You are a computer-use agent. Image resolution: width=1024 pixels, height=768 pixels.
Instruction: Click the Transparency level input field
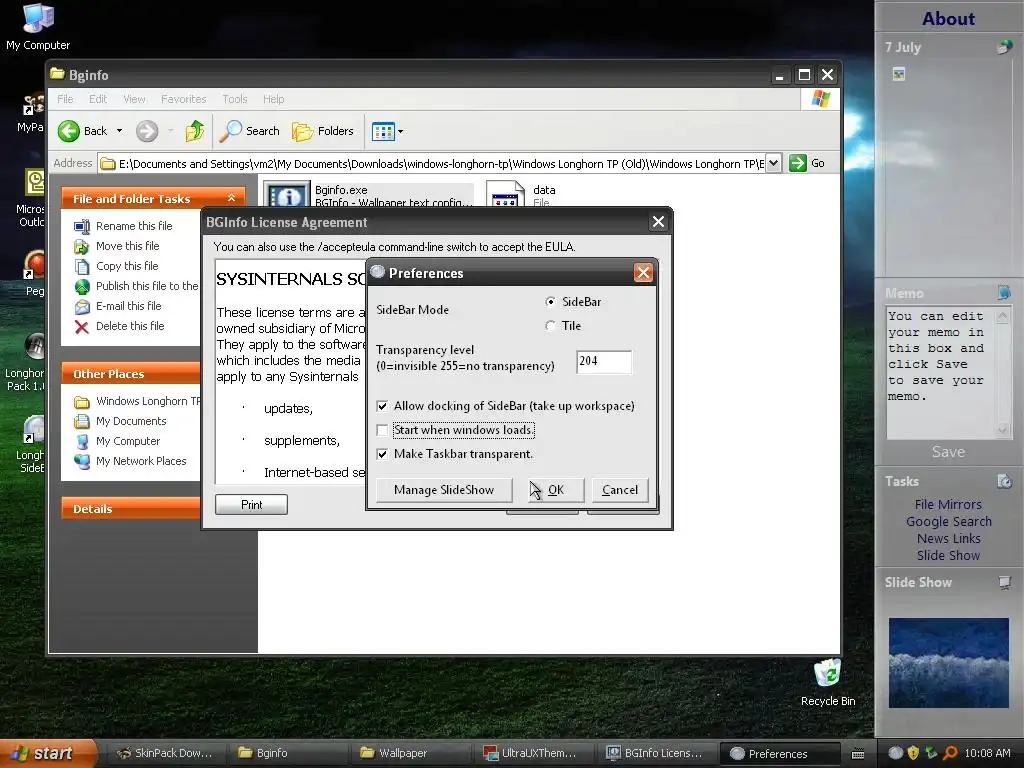[604, 361]
